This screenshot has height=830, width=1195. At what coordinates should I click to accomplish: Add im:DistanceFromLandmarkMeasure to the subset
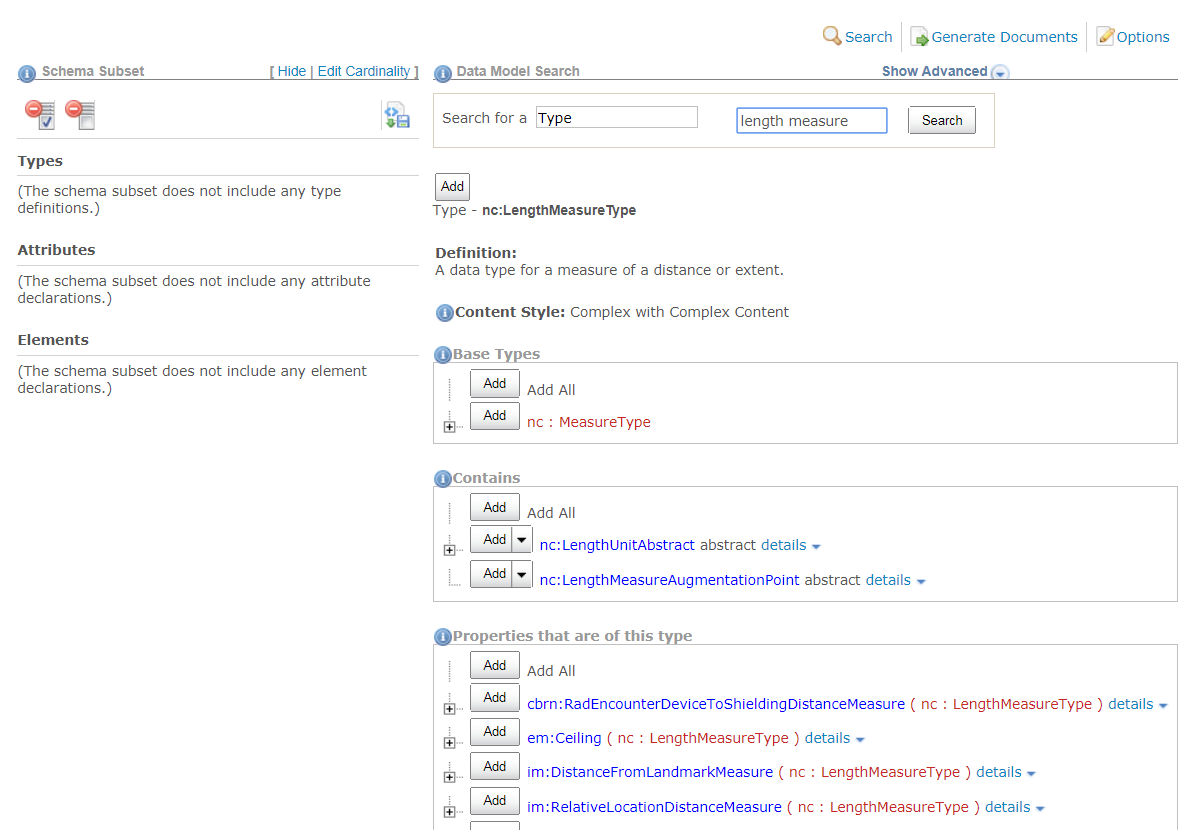(494, 767)
